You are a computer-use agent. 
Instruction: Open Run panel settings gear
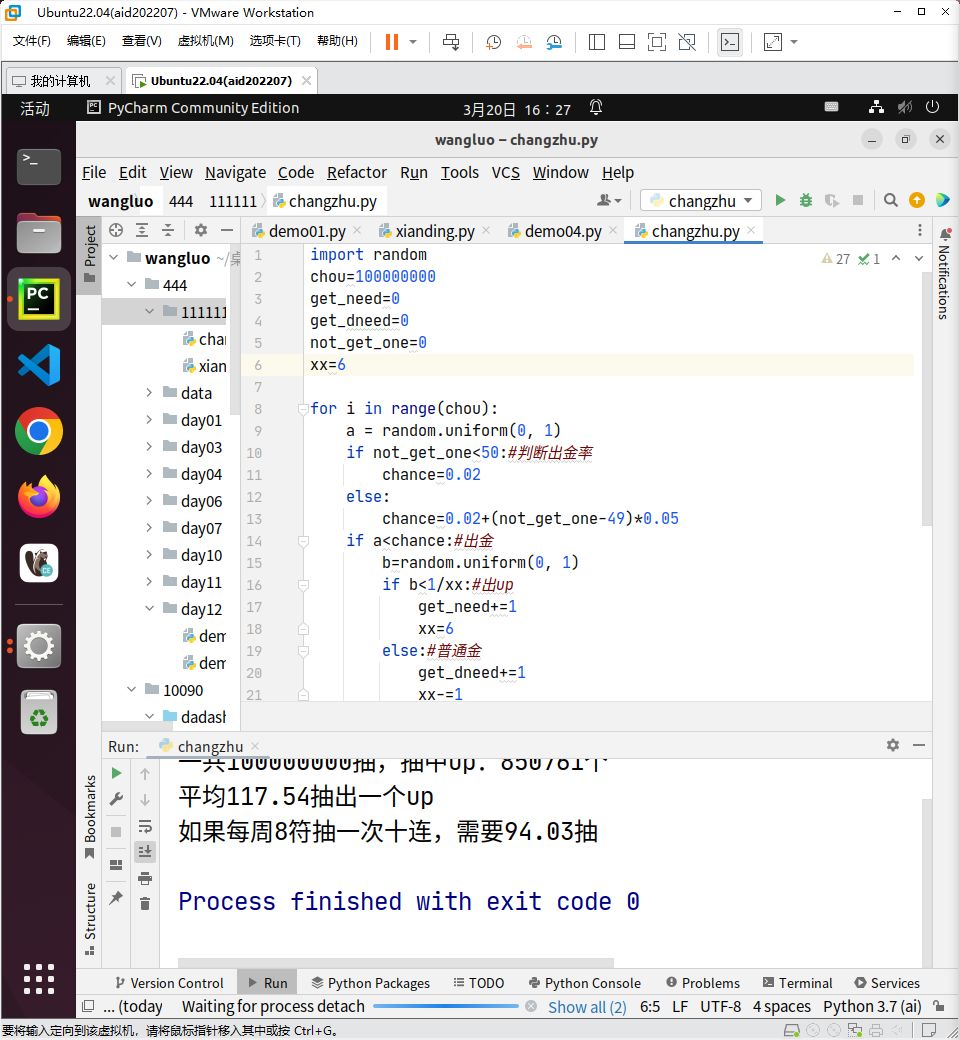click(893, 745)
